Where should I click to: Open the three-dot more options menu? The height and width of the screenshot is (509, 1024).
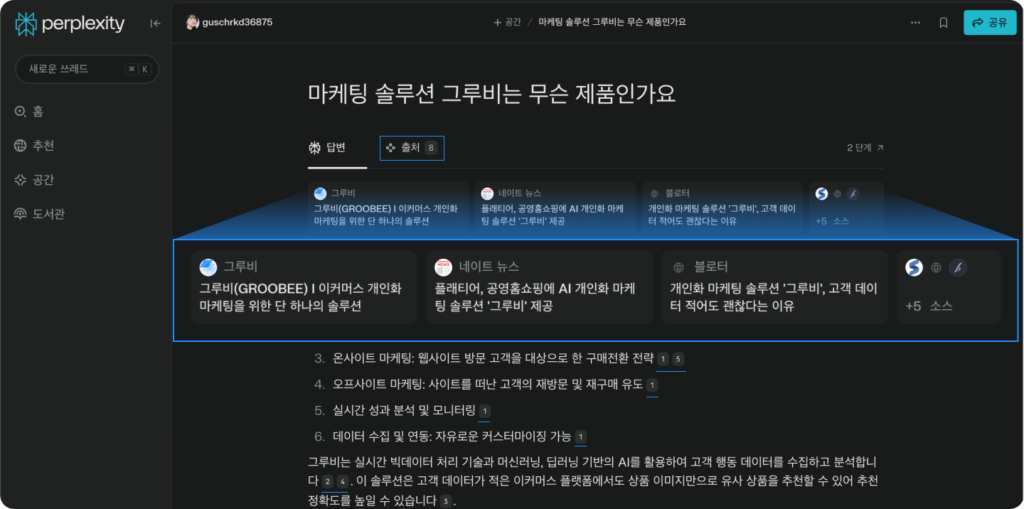(916, 22)
